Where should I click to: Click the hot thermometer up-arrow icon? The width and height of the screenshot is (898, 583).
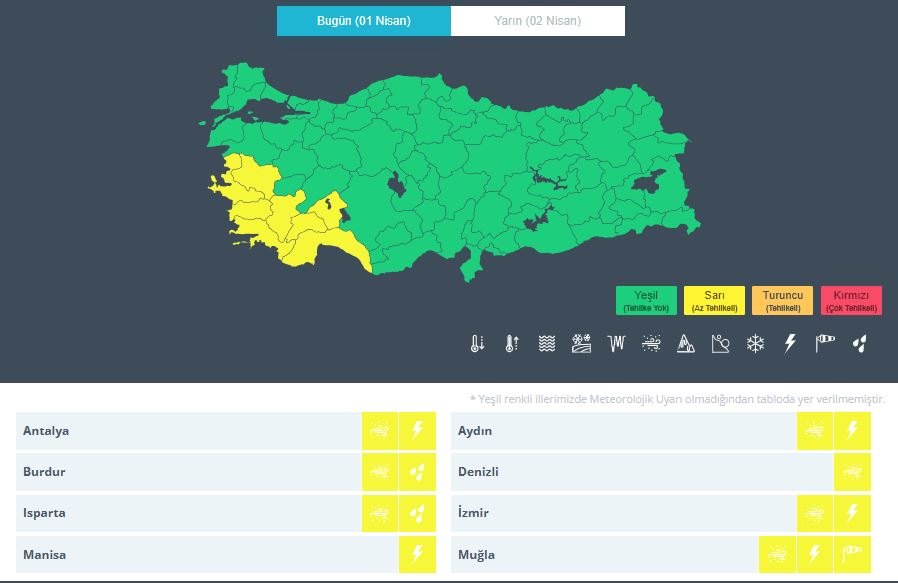[512, 344]
